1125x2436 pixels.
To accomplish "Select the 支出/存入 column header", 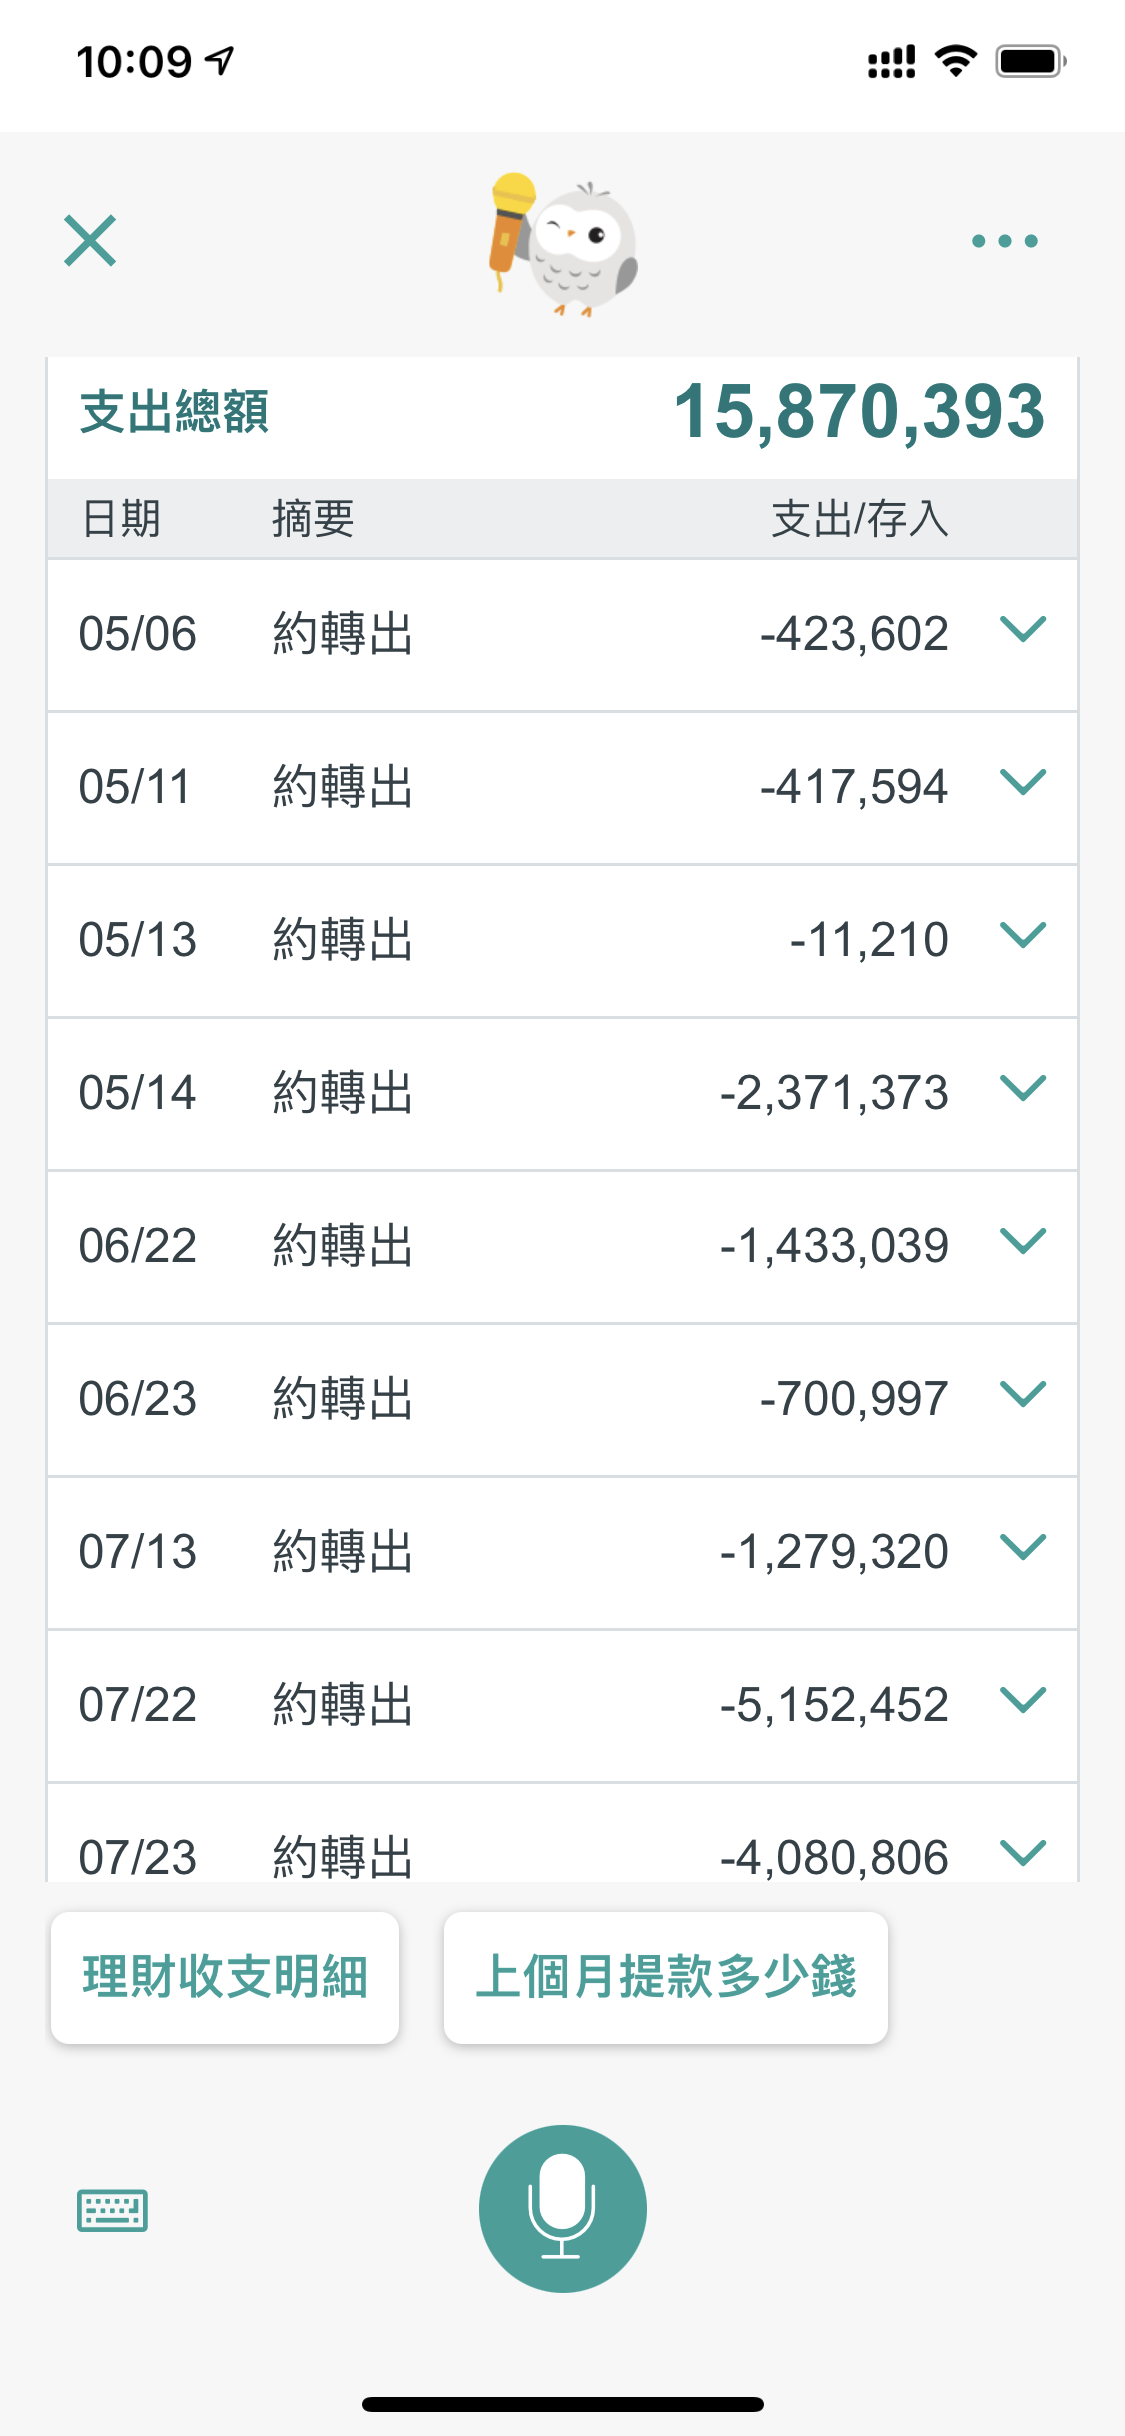I will [x=859, y=519].
